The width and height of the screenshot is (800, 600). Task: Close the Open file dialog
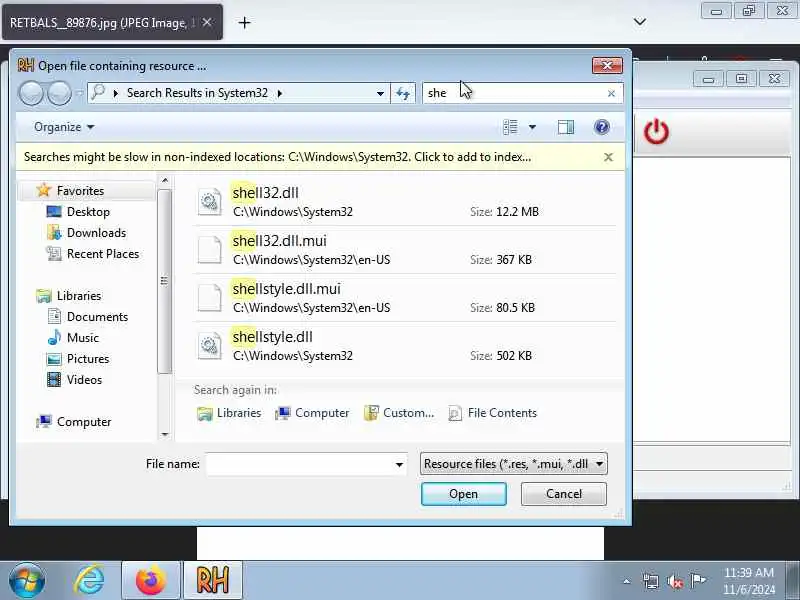coord(607,65)
